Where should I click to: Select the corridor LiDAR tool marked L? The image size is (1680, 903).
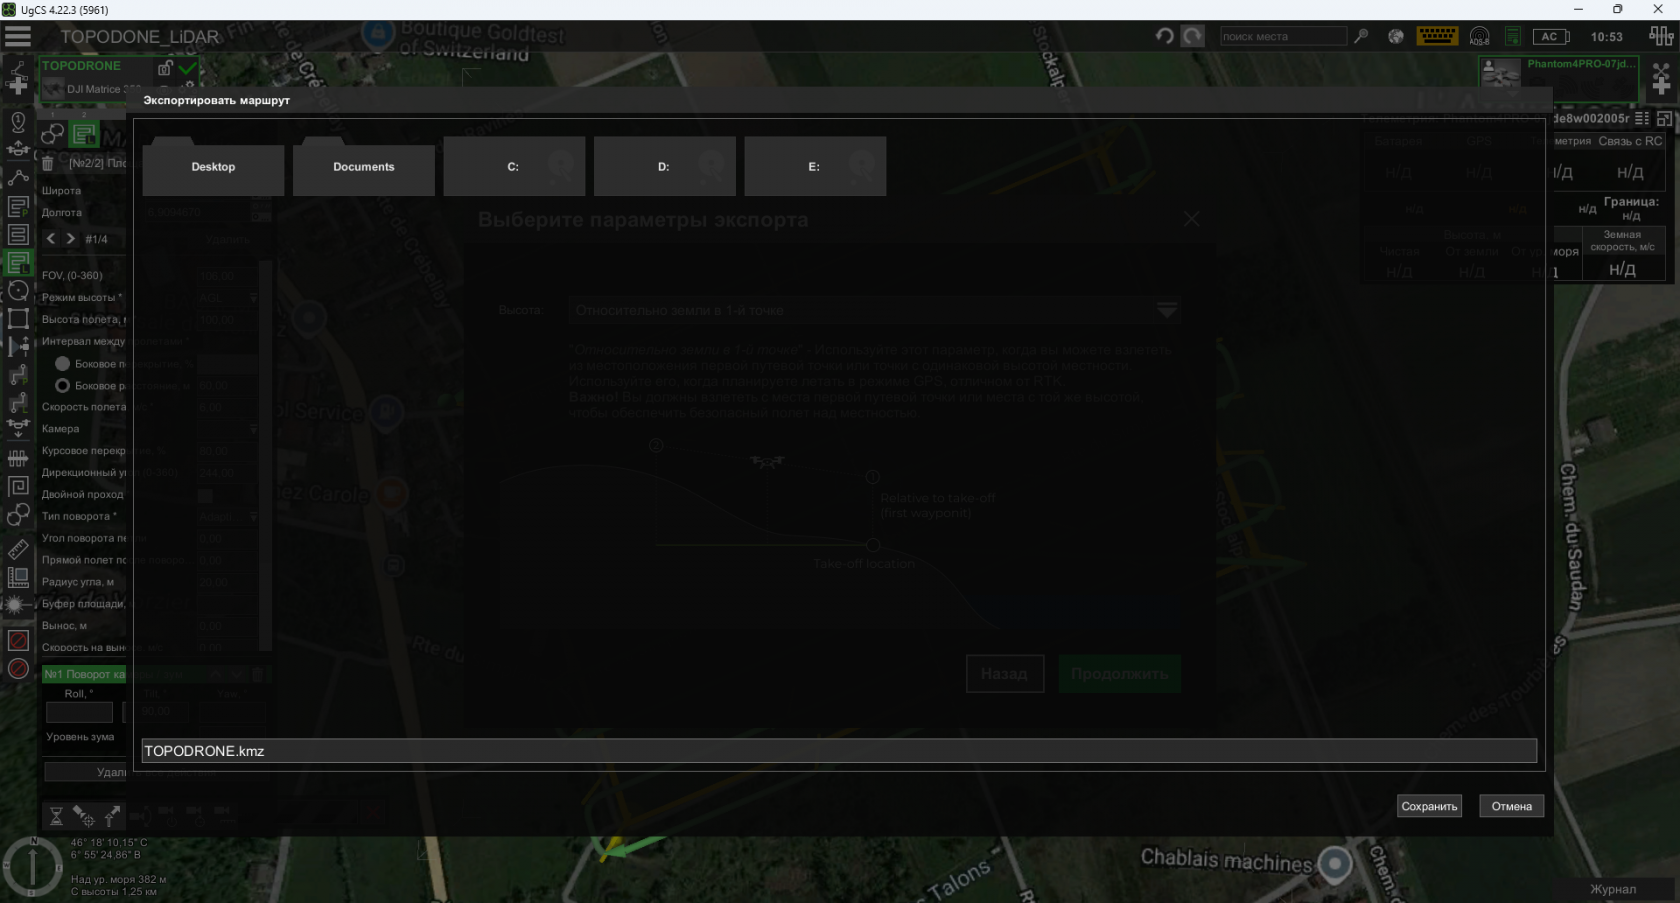coord(18,403)
